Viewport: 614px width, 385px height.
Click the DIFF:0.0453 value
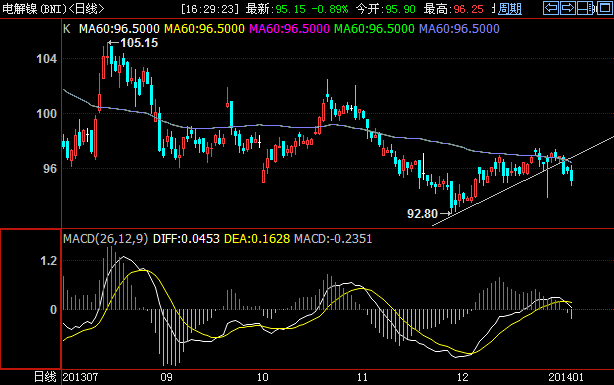point(186,239)
